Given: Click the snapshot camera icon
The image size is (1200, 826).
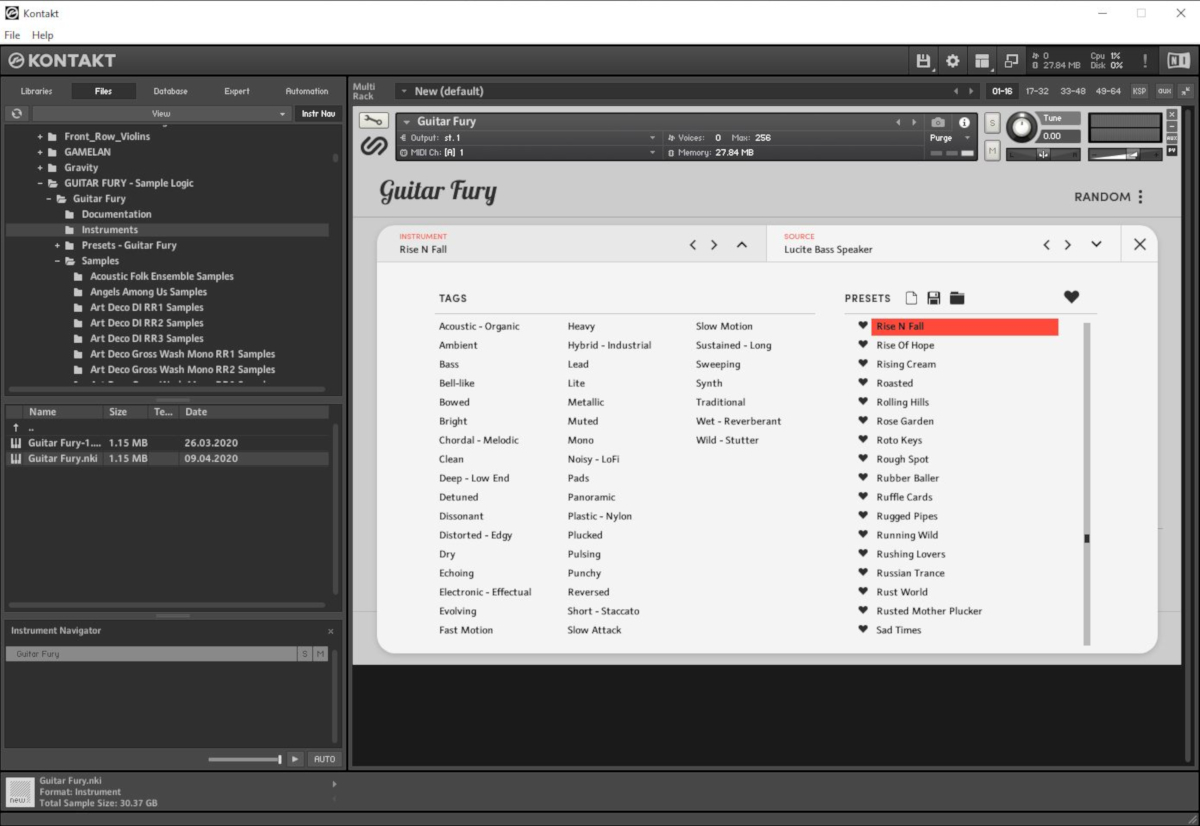Looking at the screenshot, I should [x=938, y=122].
